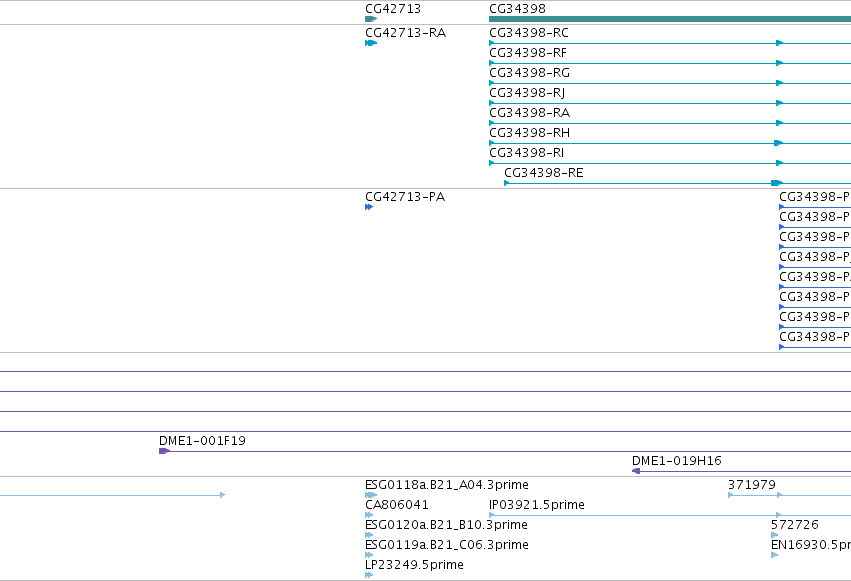
Task: Click the DME1-019H16 reverse arrow glyph
Action: (x=636, y=471)
